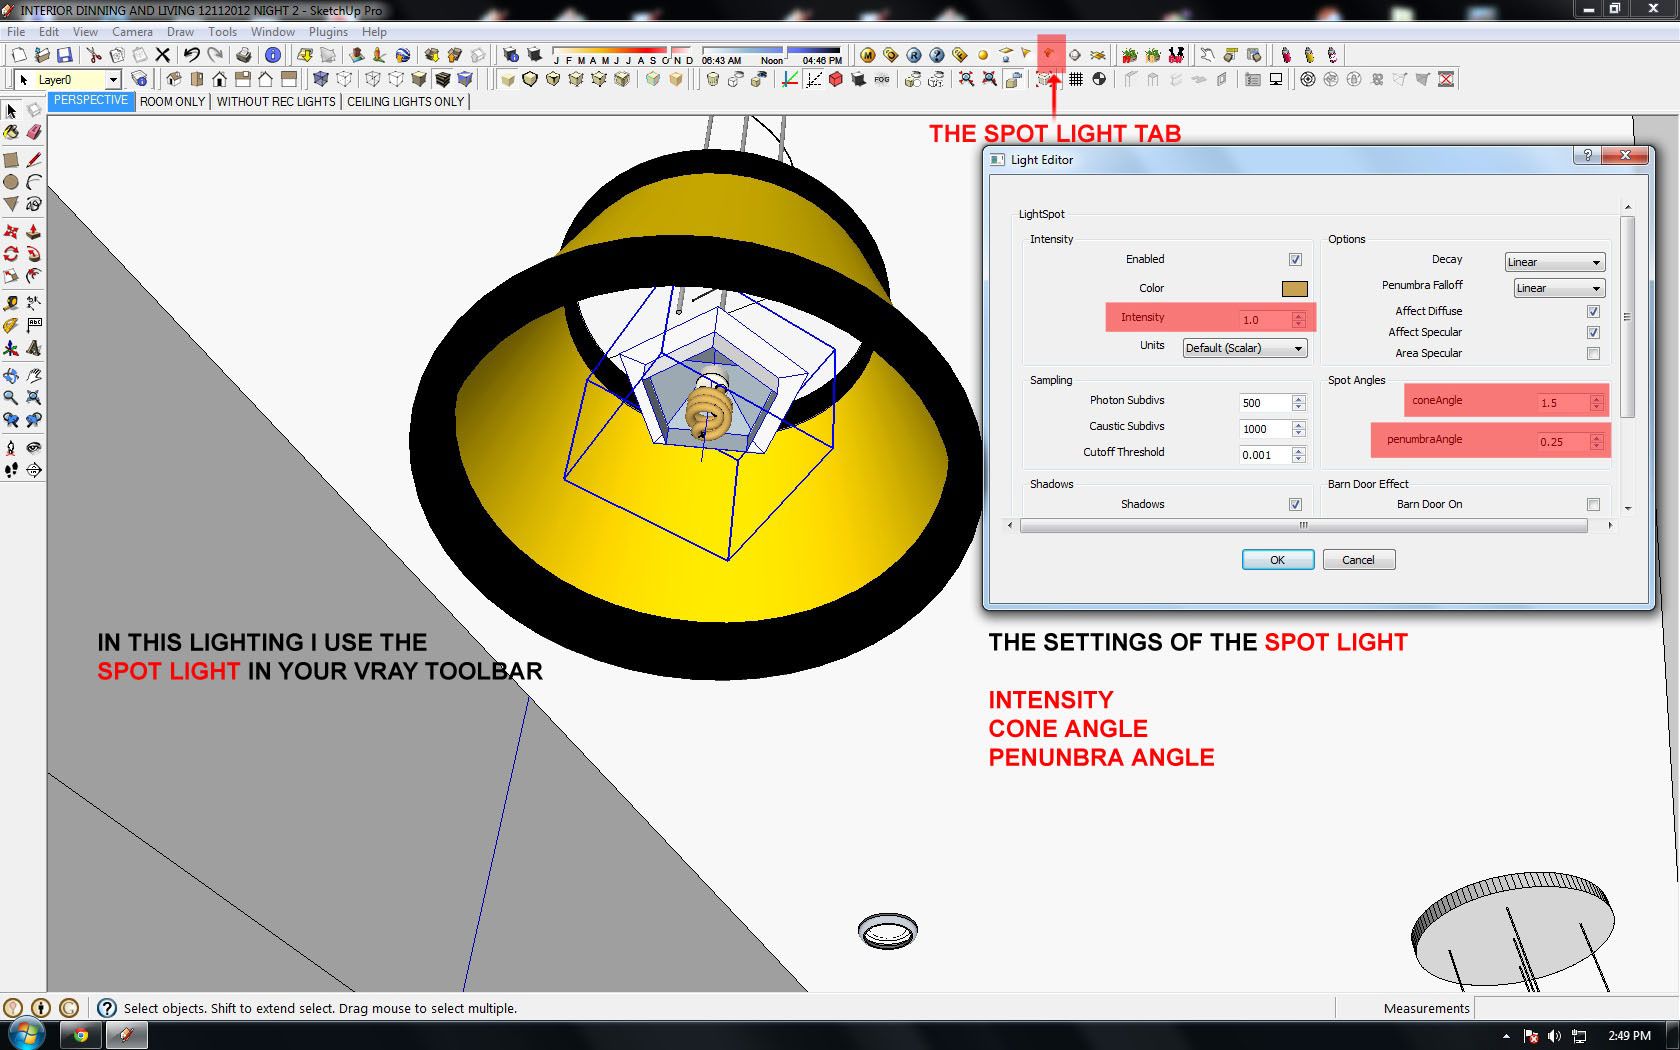The height and width of the screenshot is (1050, 1680).
Task: Increase coneAngle with stepper arrow
Action: 1596,398
